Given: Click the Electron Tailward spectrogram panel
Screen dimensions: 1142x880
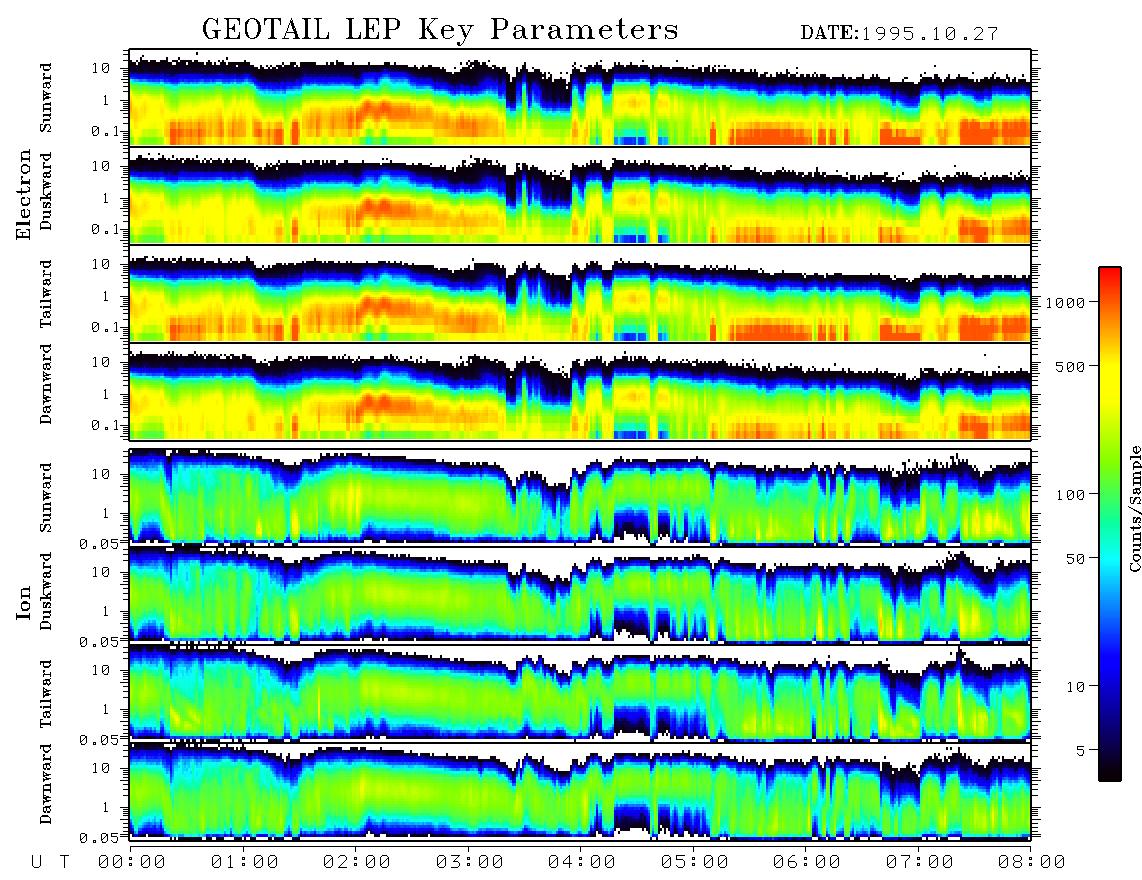Looking at the screenshot, I should click(580, 294).
